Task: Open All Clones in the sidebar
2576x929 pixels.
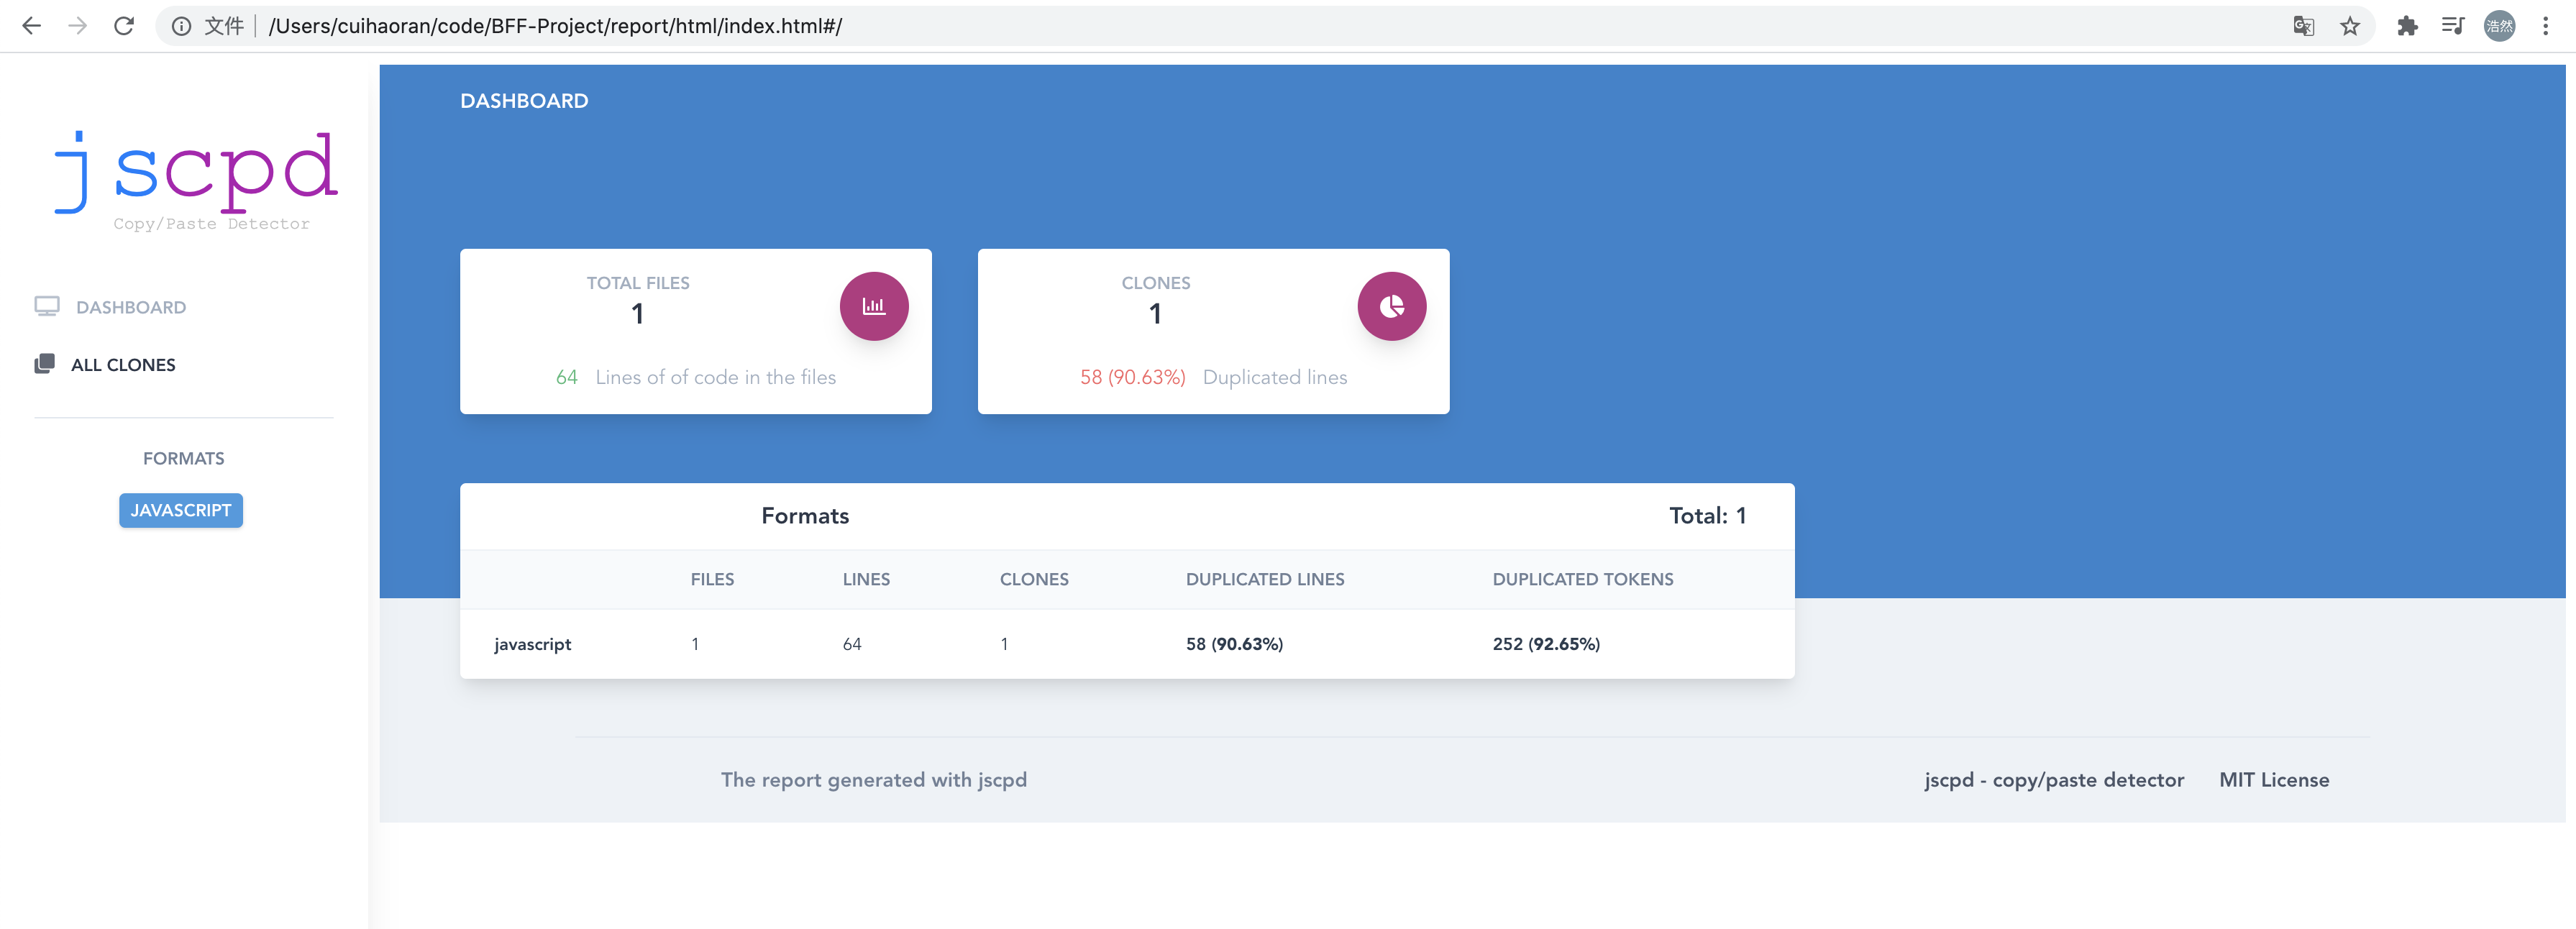Action: 123,365
